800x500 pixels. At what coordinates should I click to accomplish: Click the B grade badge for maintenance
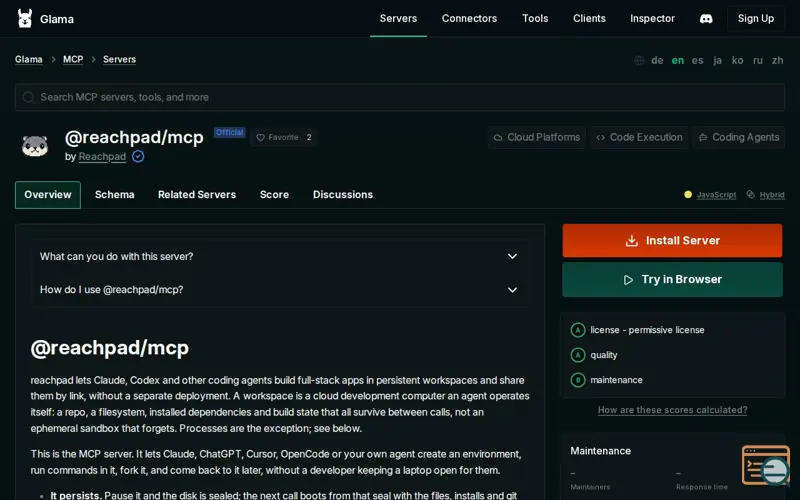(x=578, y=380)
